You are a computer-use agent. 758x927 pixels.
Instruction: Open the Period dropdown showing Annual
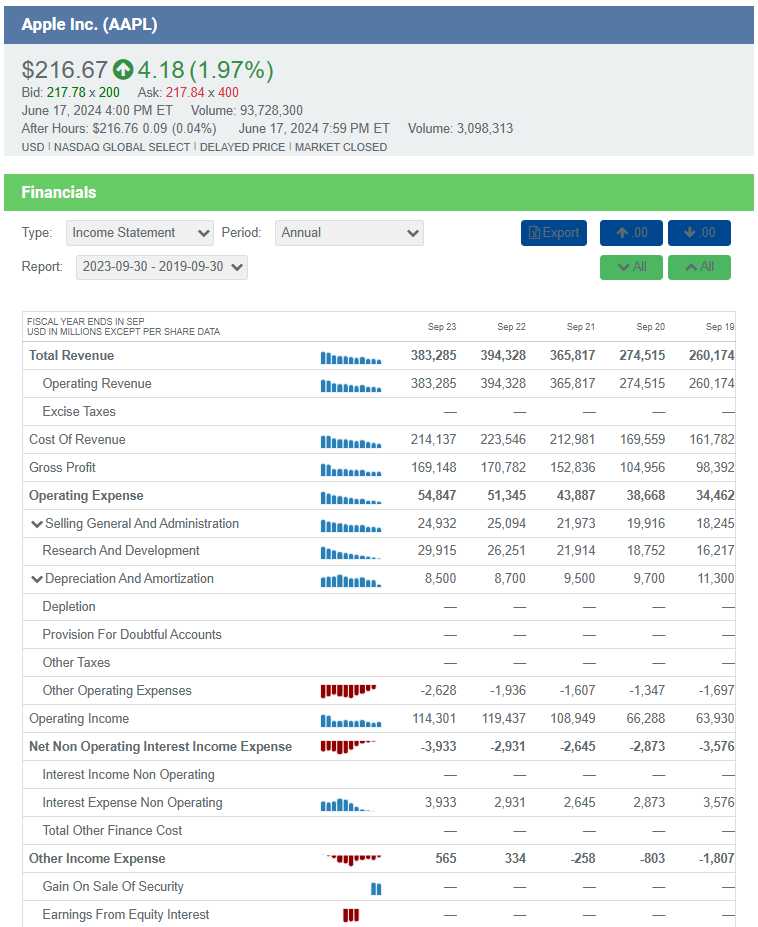pyautogui.click(x=349, y=233)
